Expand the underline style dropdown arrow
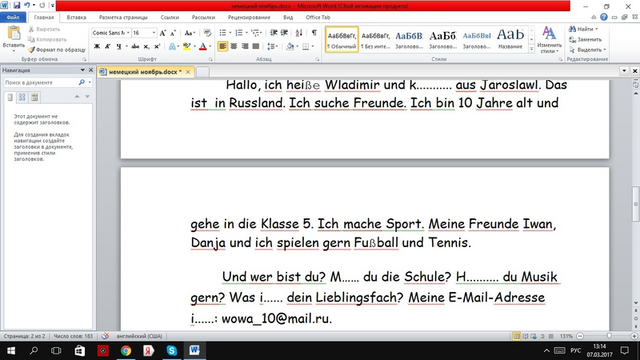The height and width of the screenshot is (360, 640). 126,47
